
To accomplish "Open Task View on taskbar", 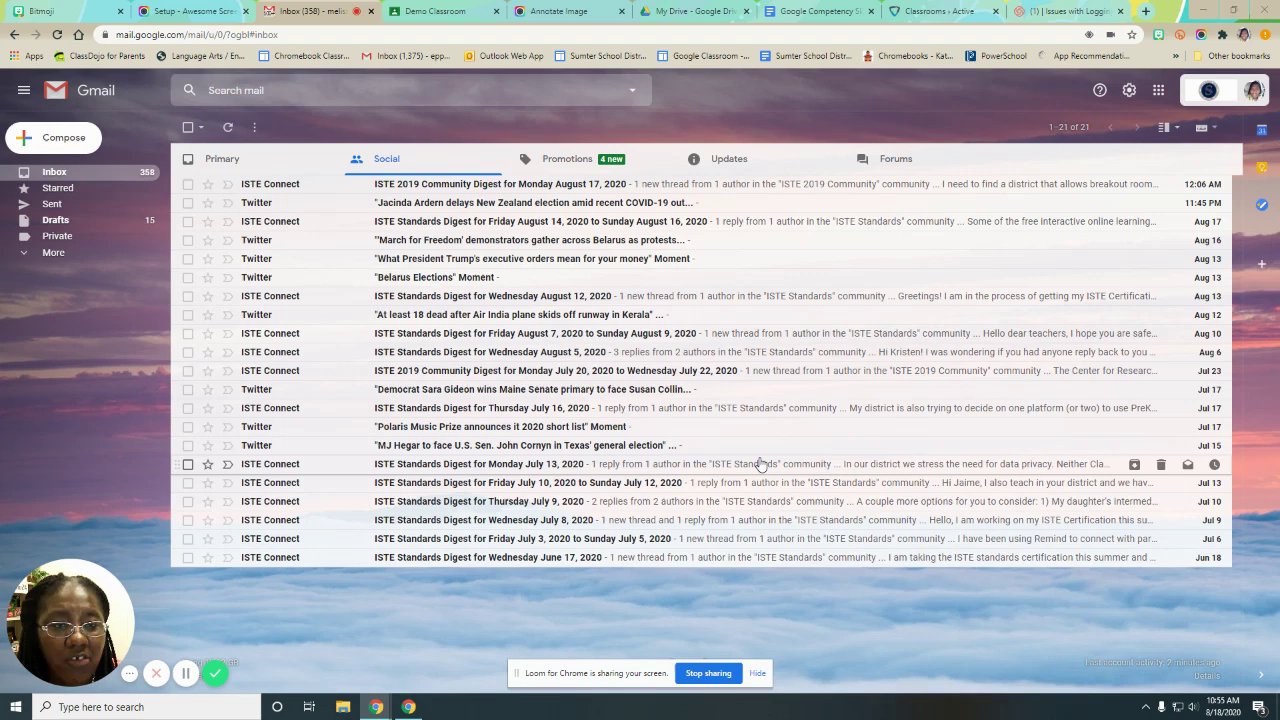I will point(309,707).
